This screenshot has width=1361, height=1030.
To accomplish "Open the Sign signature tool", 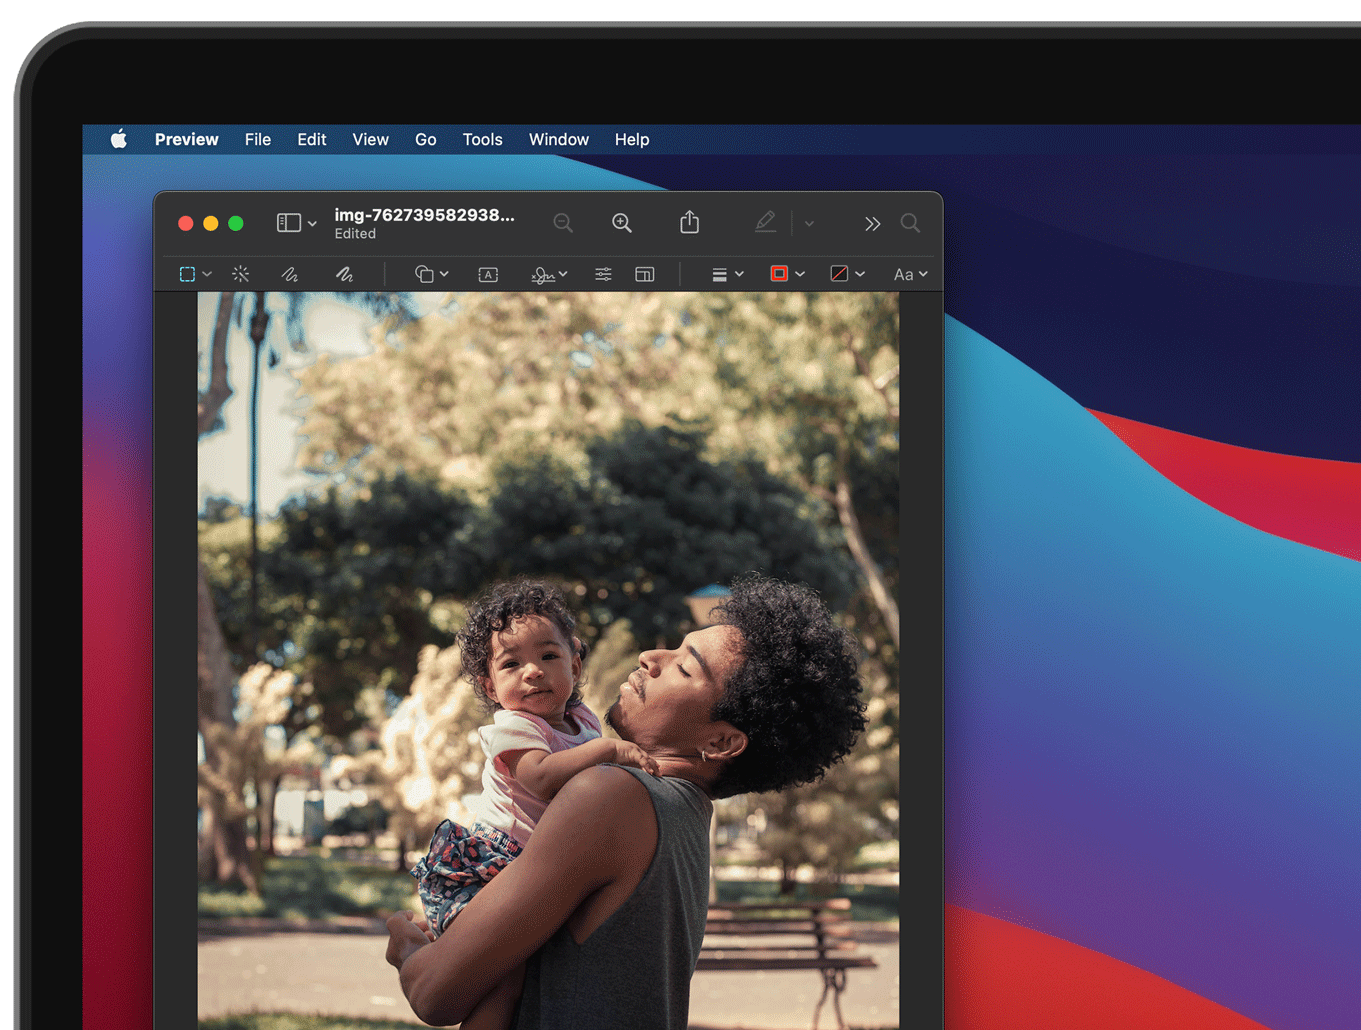I will pyautogui.click(x=543, y=275).
